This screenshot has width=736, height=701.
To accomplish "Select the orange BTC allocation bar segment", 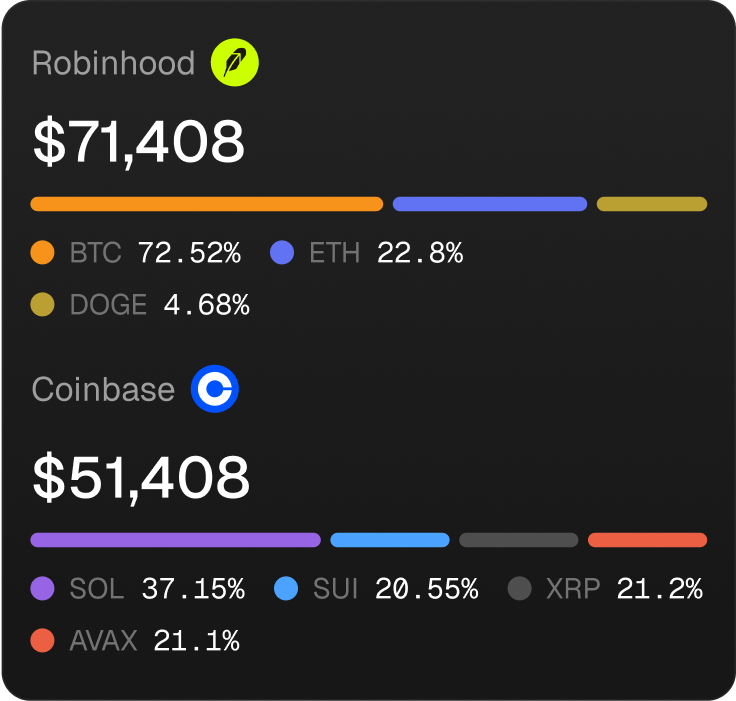I will click(x=206, y=204).
